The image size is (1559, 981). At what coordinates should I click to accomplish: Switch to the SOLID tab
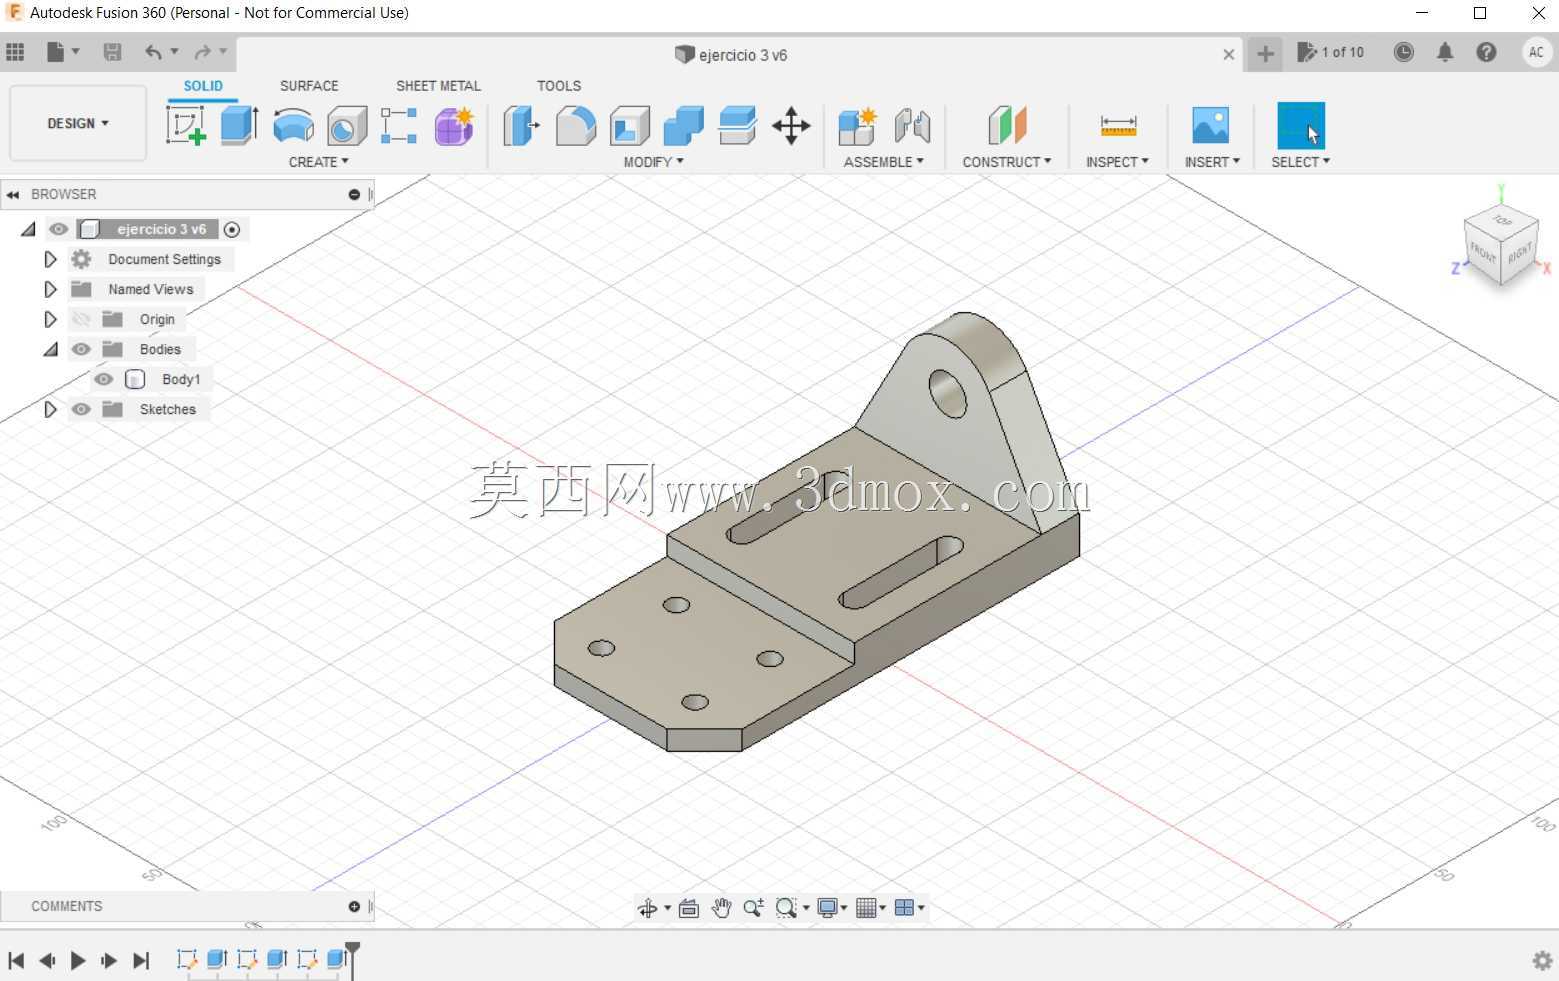203,86
